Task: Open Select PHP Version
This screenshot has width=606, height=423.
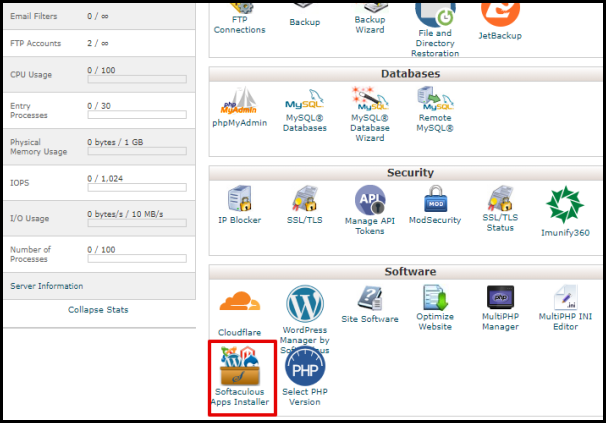Action: tap(305, 376)
